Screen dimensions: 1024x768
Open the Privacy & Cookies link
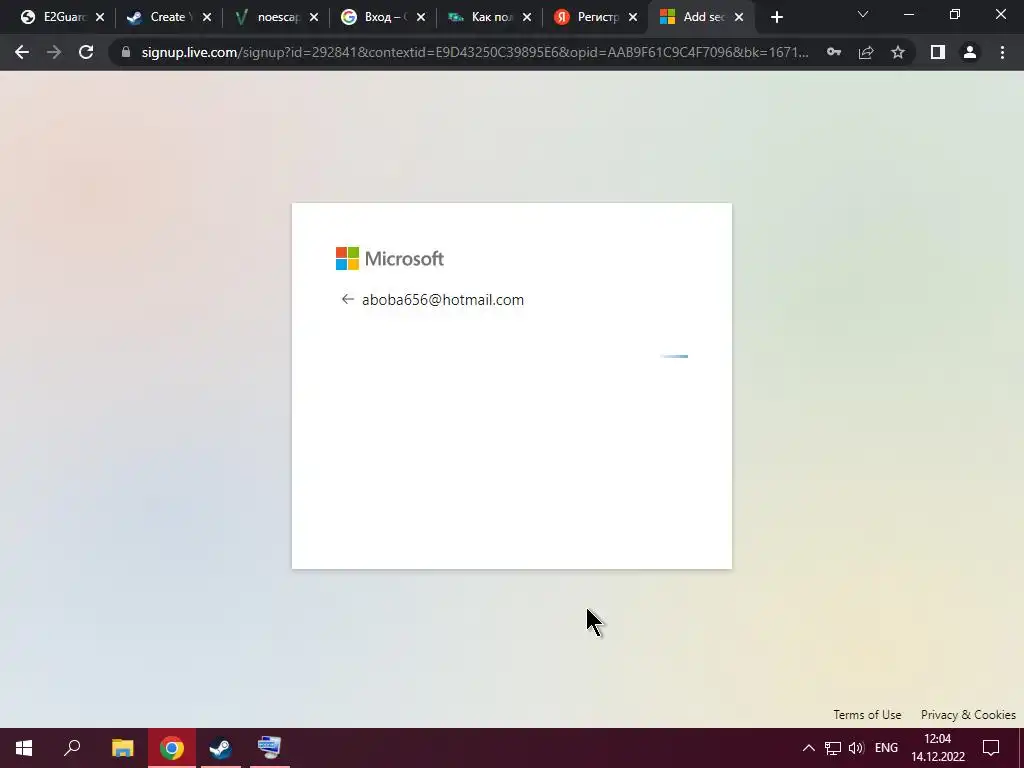click(x=968, y=714)
